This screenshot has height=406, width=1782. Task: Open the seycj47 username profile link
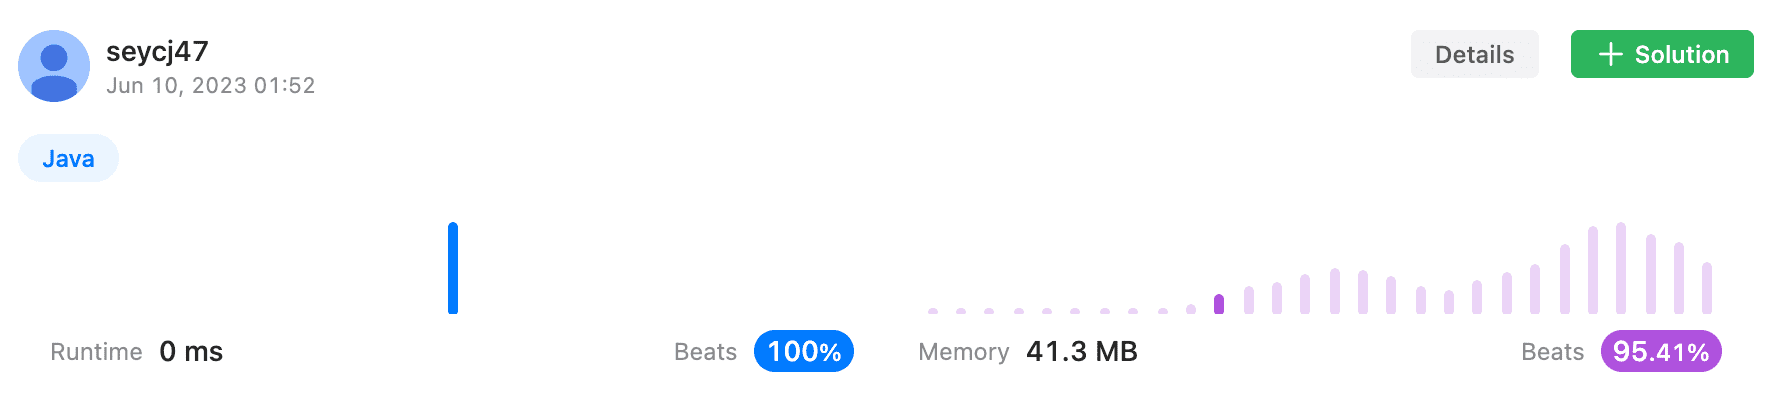tap(157, 51)
